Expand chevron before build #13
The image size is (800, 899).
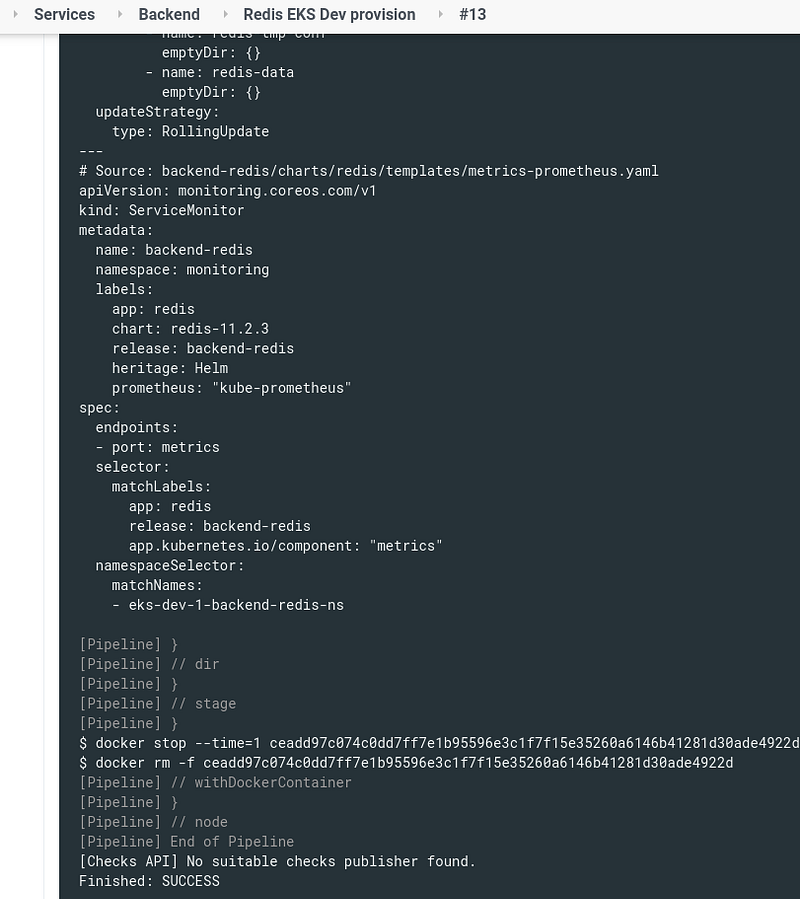pyautogui.click(x=440, y=14)
